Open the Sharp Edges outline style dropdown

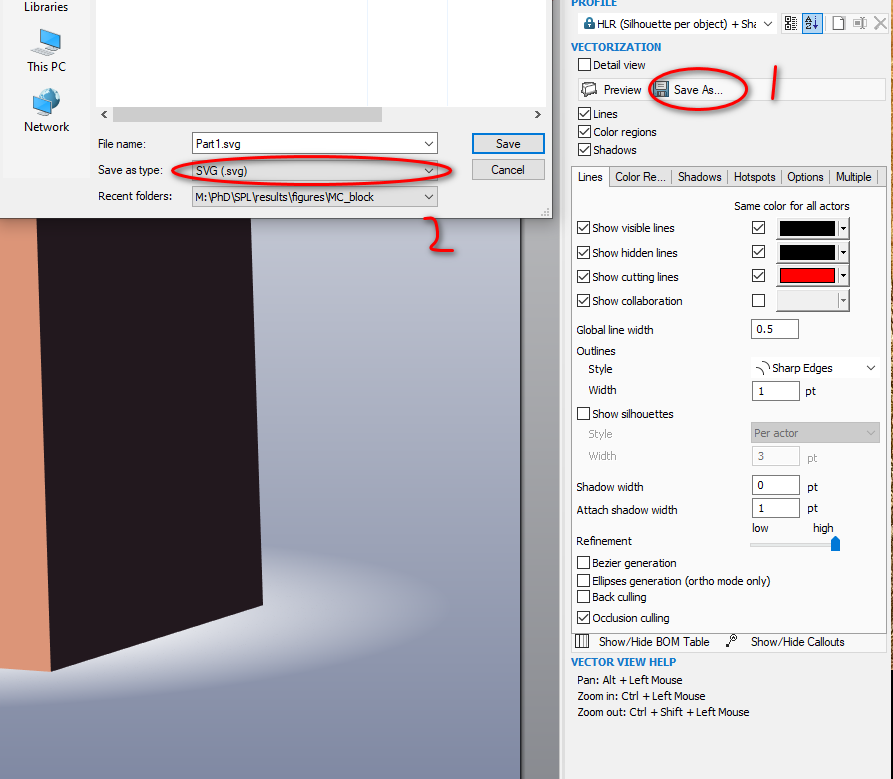(x=816, y=368)
